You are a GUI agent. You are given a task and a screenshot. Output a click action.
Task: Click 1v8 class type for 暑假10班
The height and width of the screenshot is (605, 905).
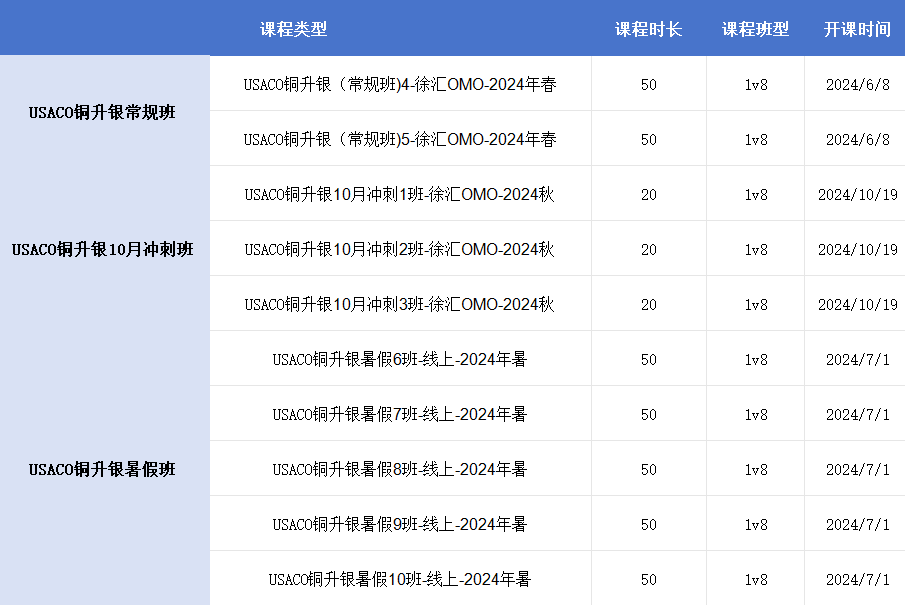[756, 580]
